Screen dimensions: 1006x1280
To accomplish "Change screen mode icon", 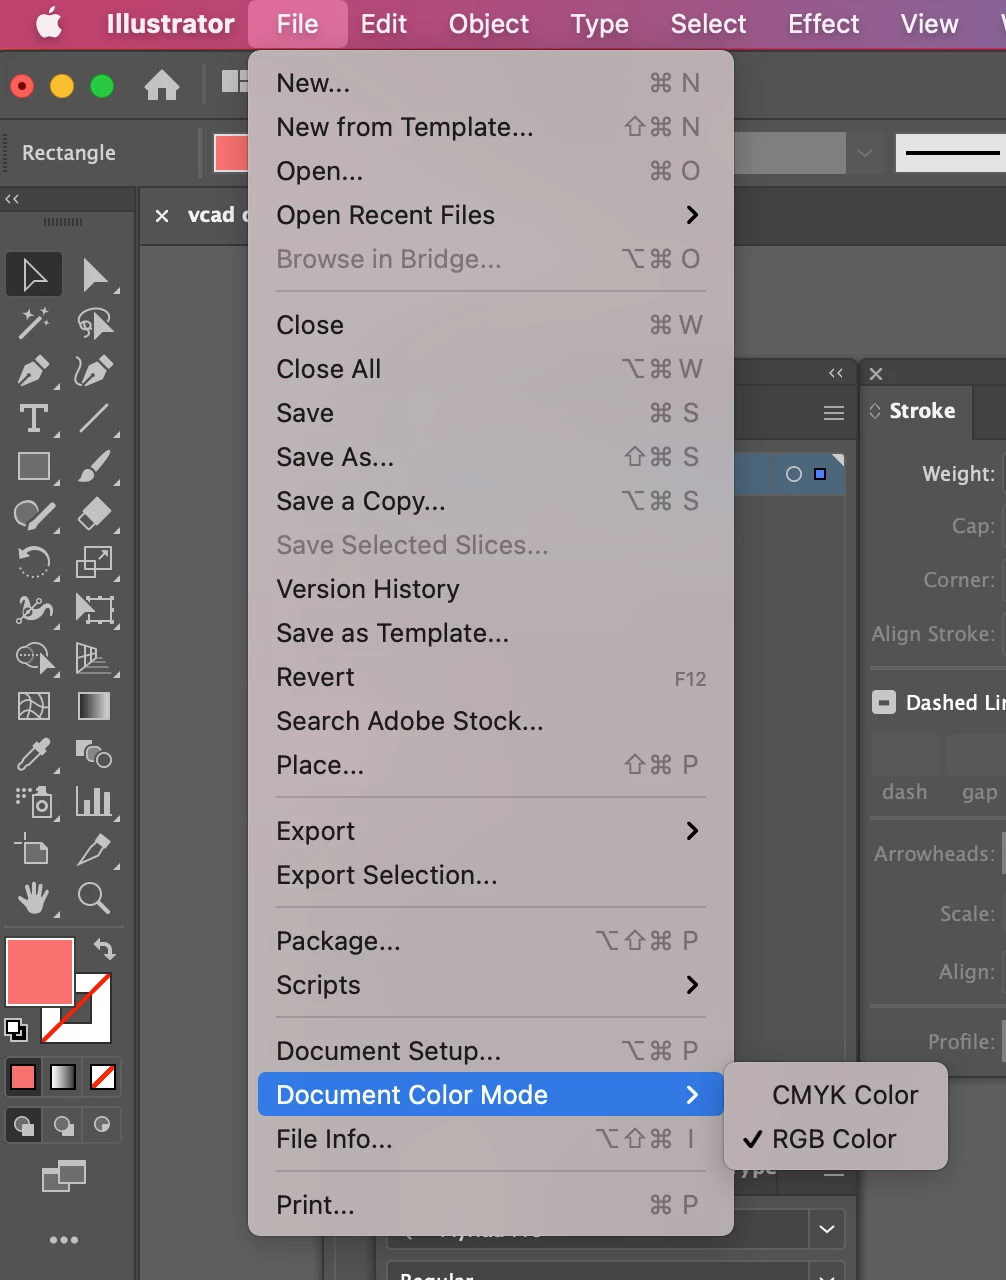I will [64, 1177].
